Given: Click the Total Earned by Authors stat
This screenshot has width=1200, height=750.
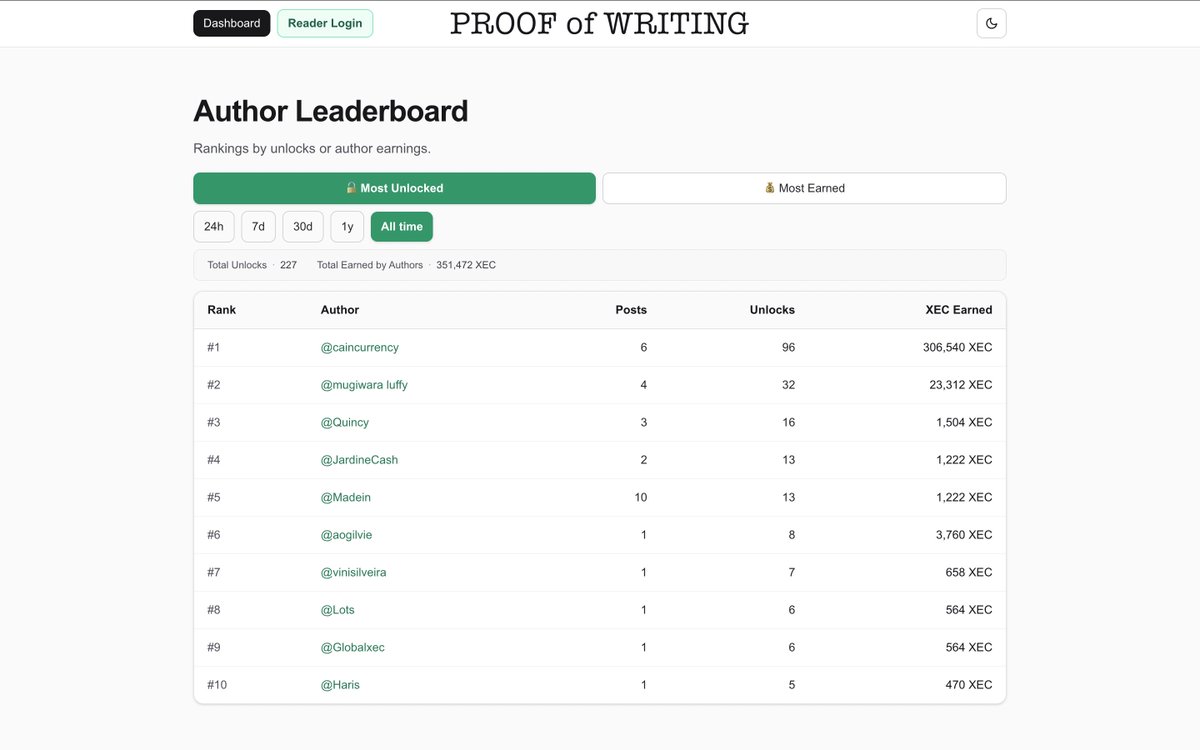Looking at the screenshot, I should pos(406,265).
